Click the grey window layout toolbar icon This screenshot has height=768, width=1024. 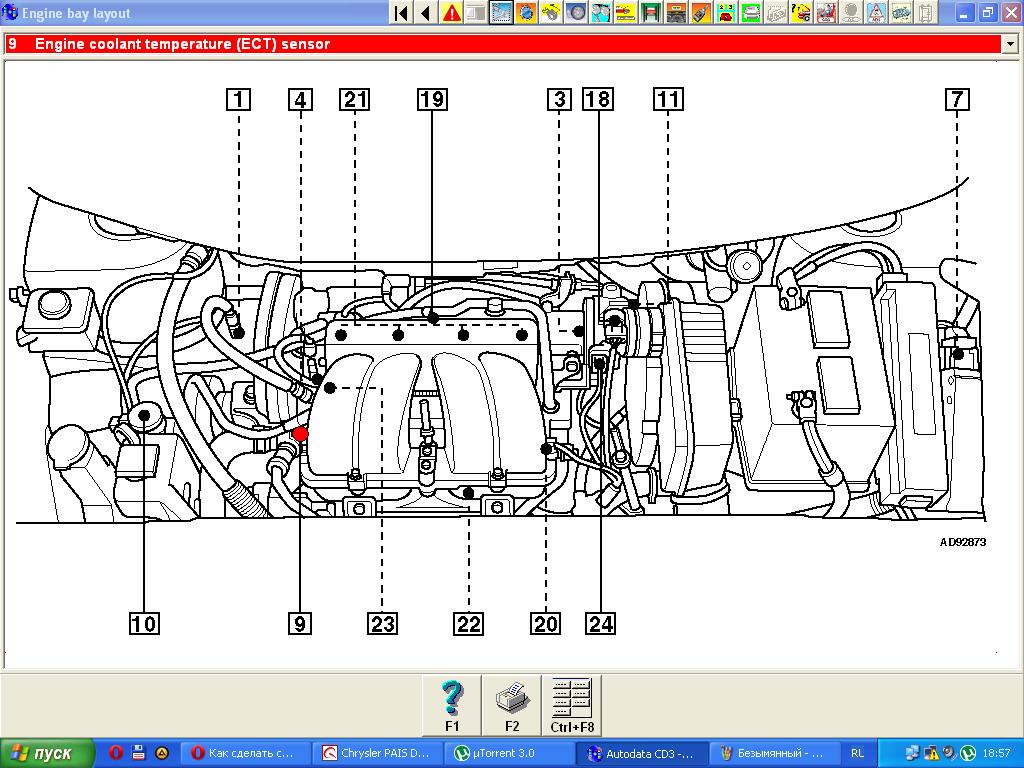476,12
